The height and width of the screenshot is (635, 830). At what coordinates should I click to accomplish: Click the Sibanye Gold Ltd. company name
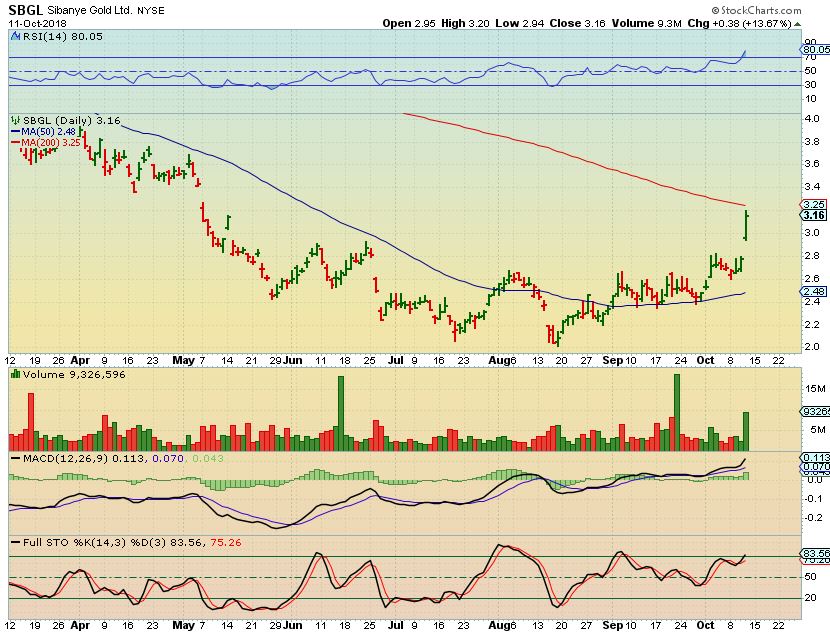(x=89, y=11)
